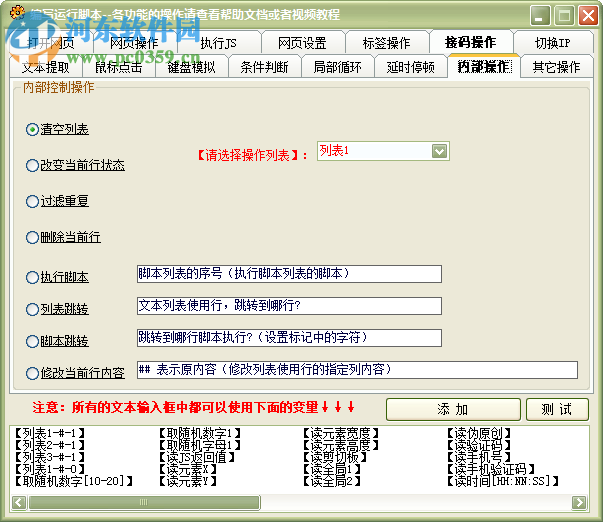Focus the 脚本列表的序号 input field
This screenshot has width=603, height=522.
click(x=289, y=274)
